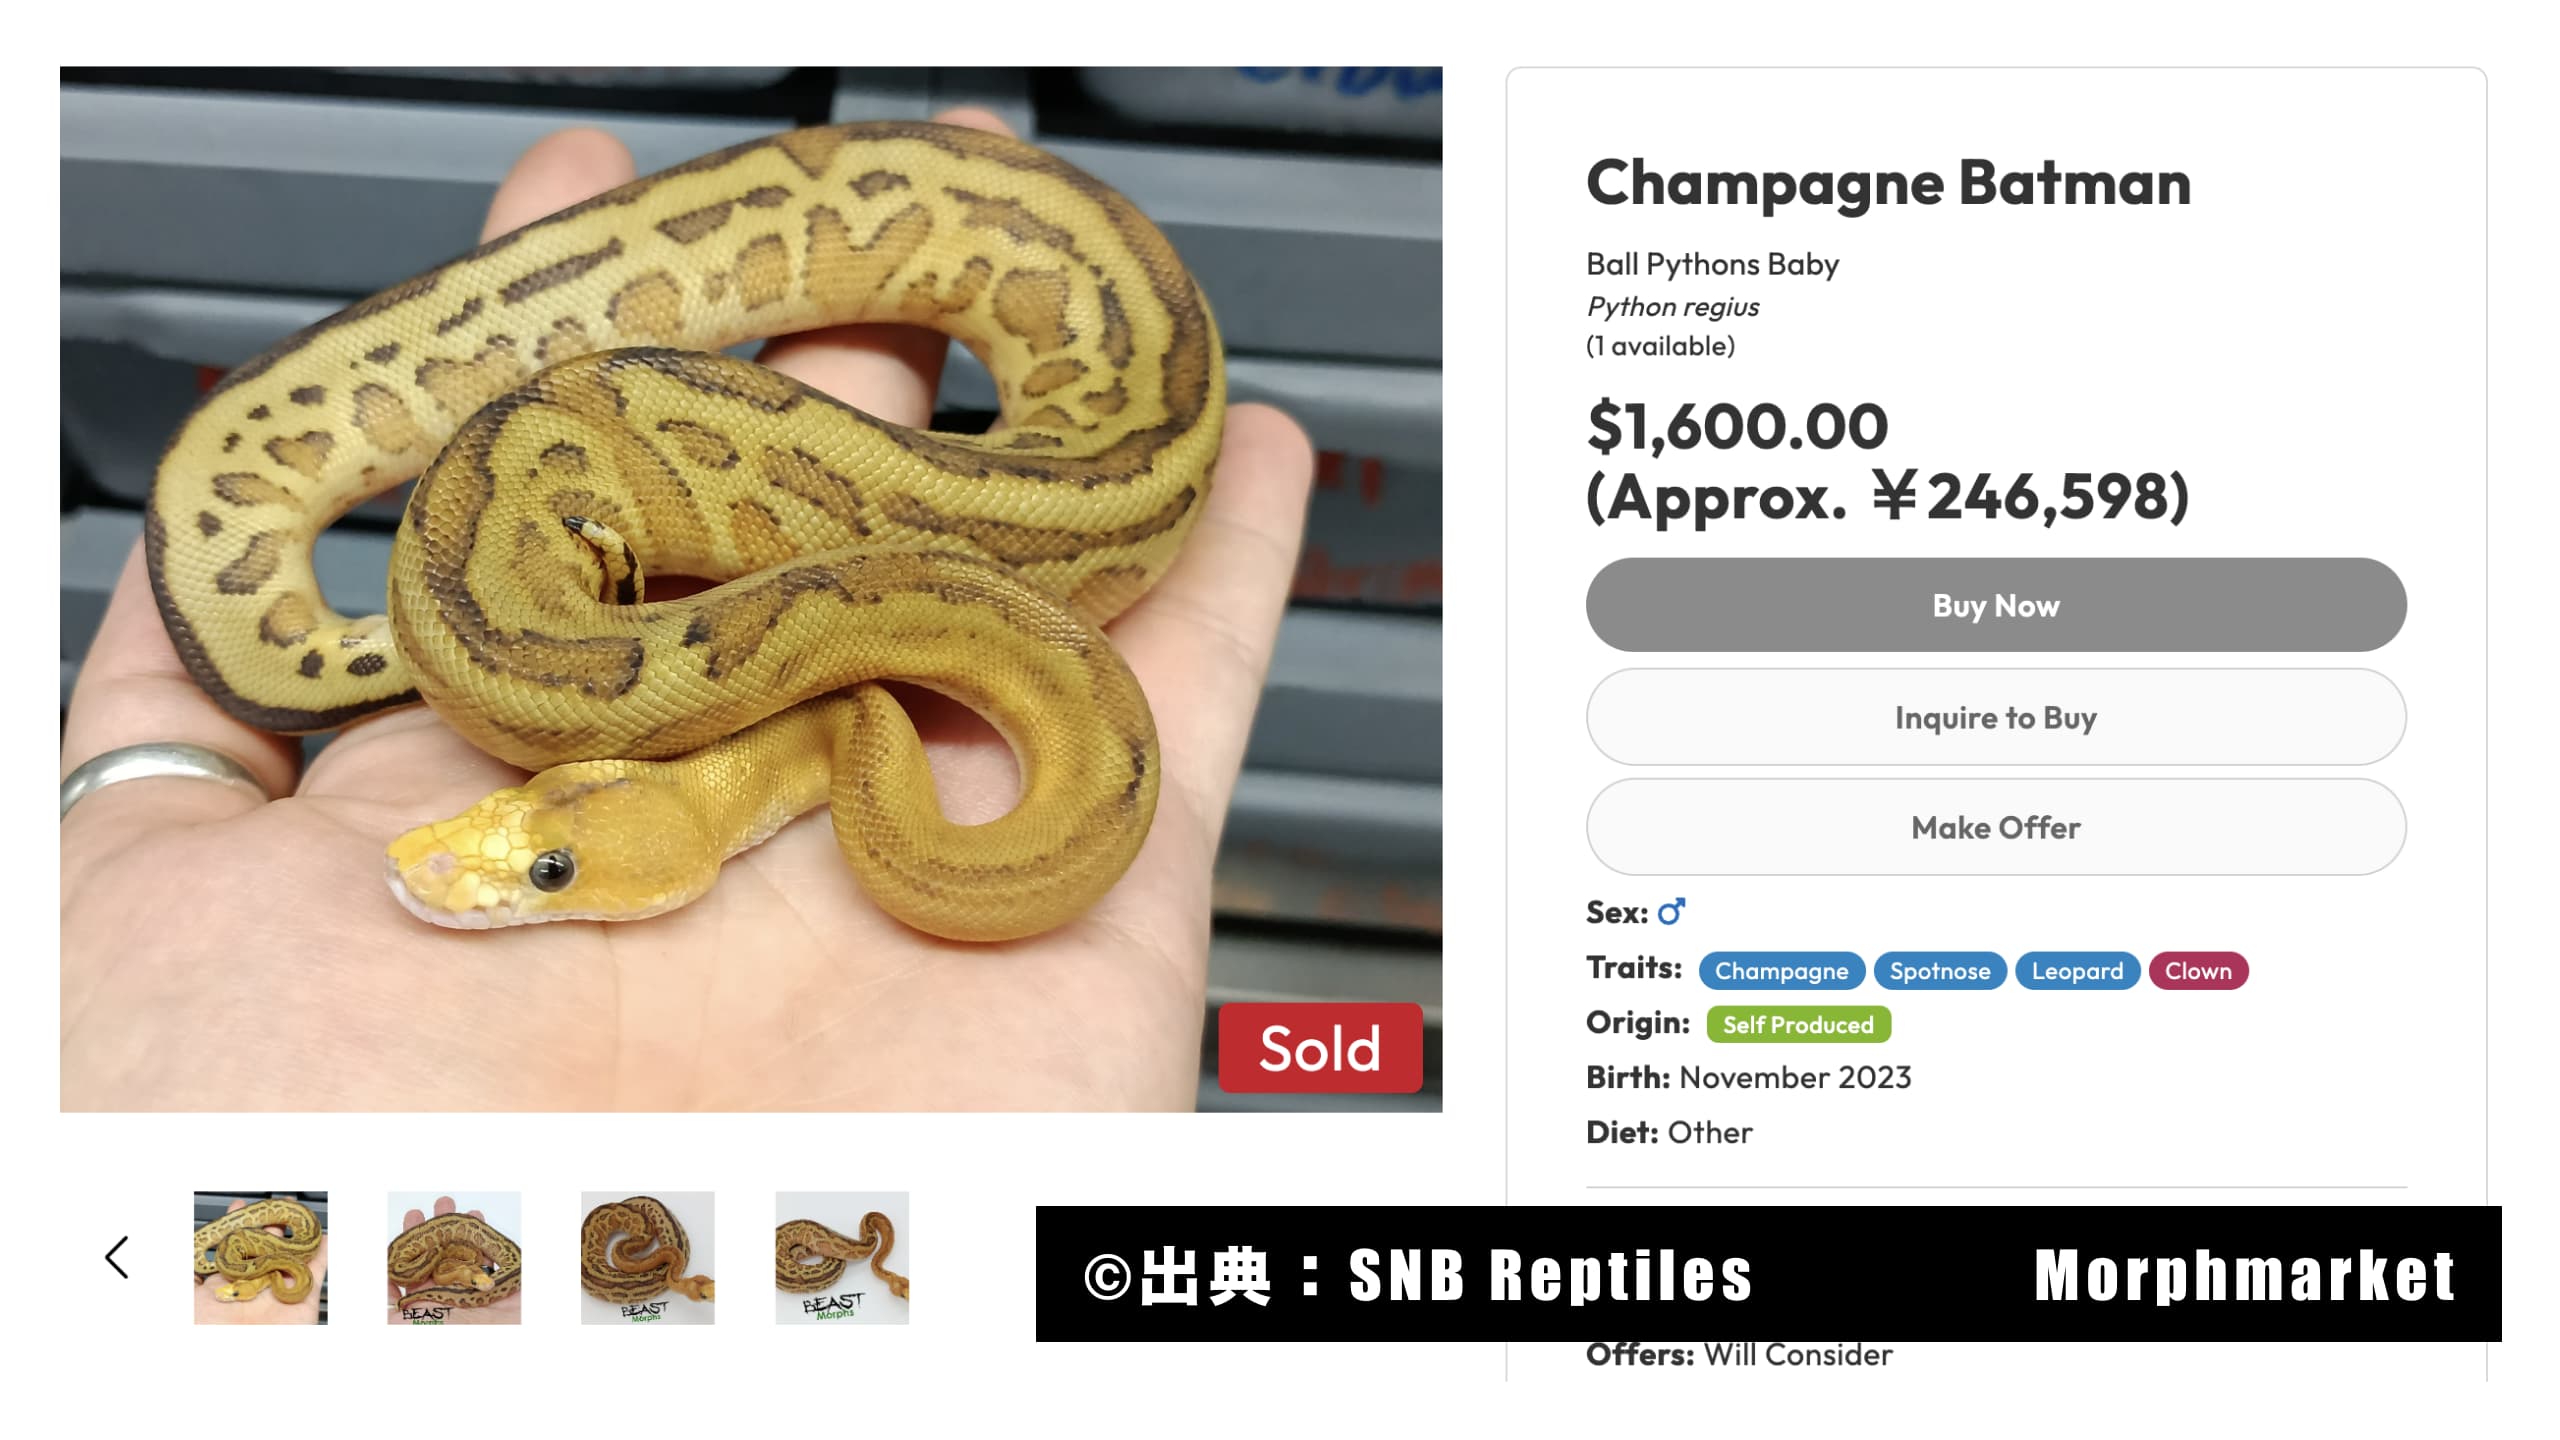Image resolution: width=2560 pixels, height=1440 pixels.
Task: Click the Make Offer button
Action: pyautogui.click(x=1996, y=827)
